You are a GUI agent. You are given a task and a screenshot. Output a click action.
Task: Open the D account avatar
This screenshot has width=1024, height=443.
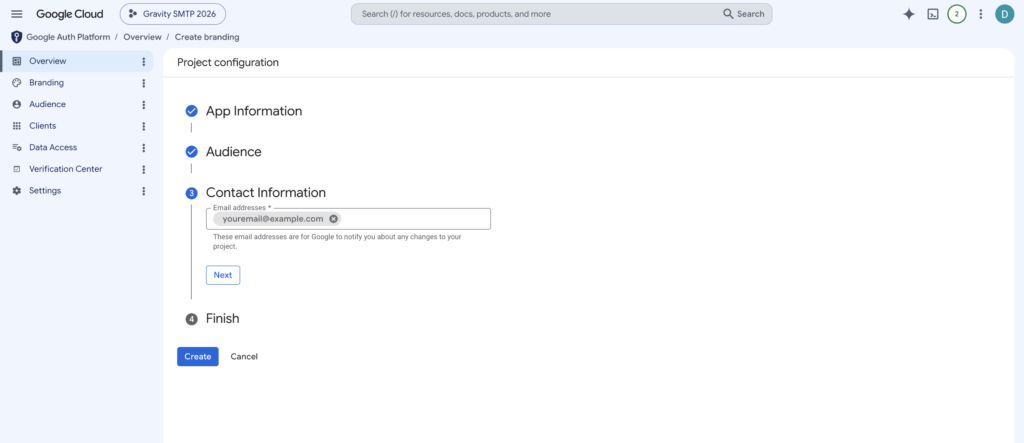1004,14
